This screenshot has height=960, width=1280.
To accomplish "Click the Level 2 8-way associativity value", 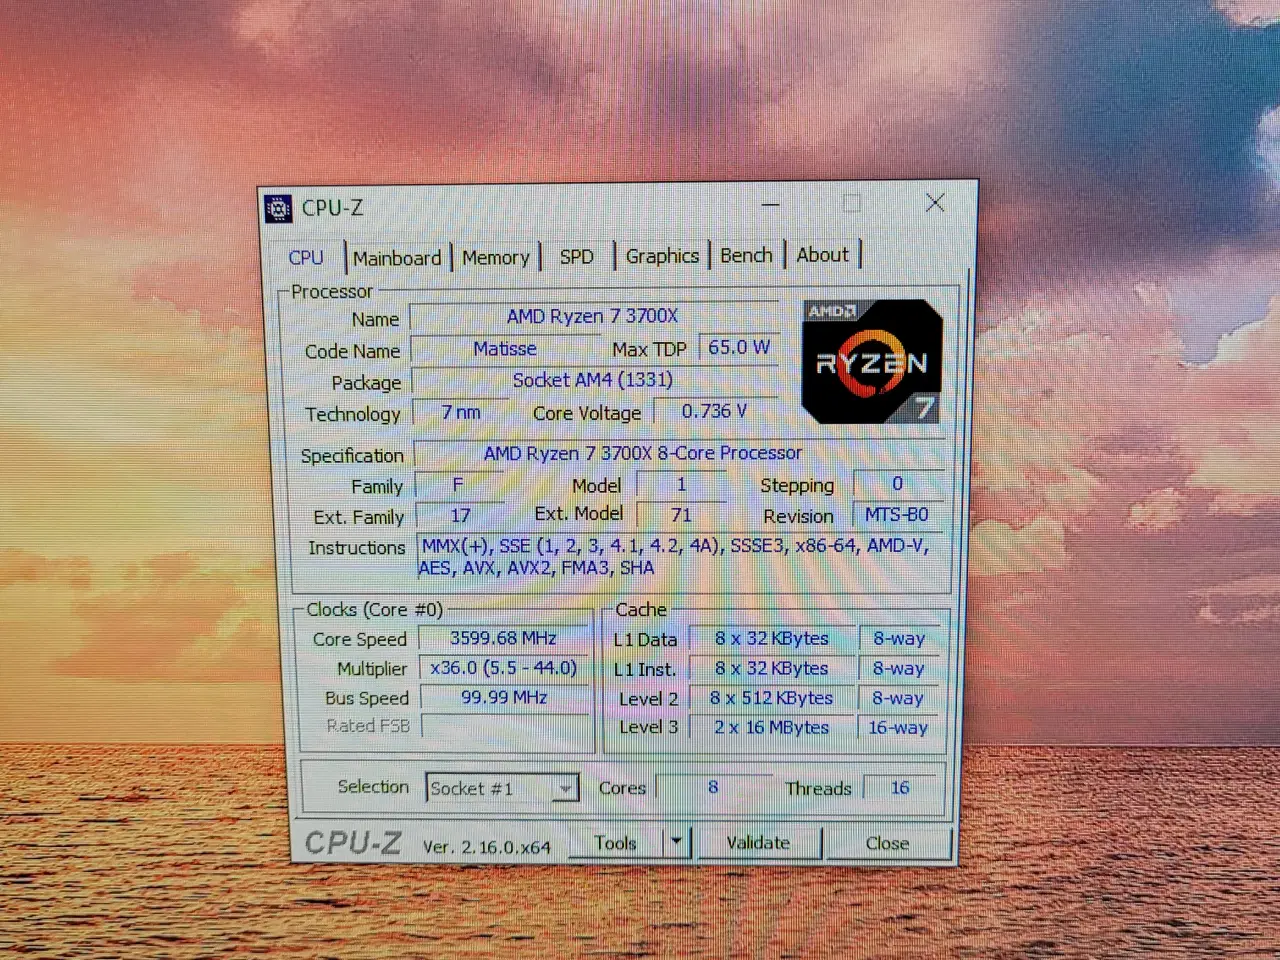I will point(898,698).
